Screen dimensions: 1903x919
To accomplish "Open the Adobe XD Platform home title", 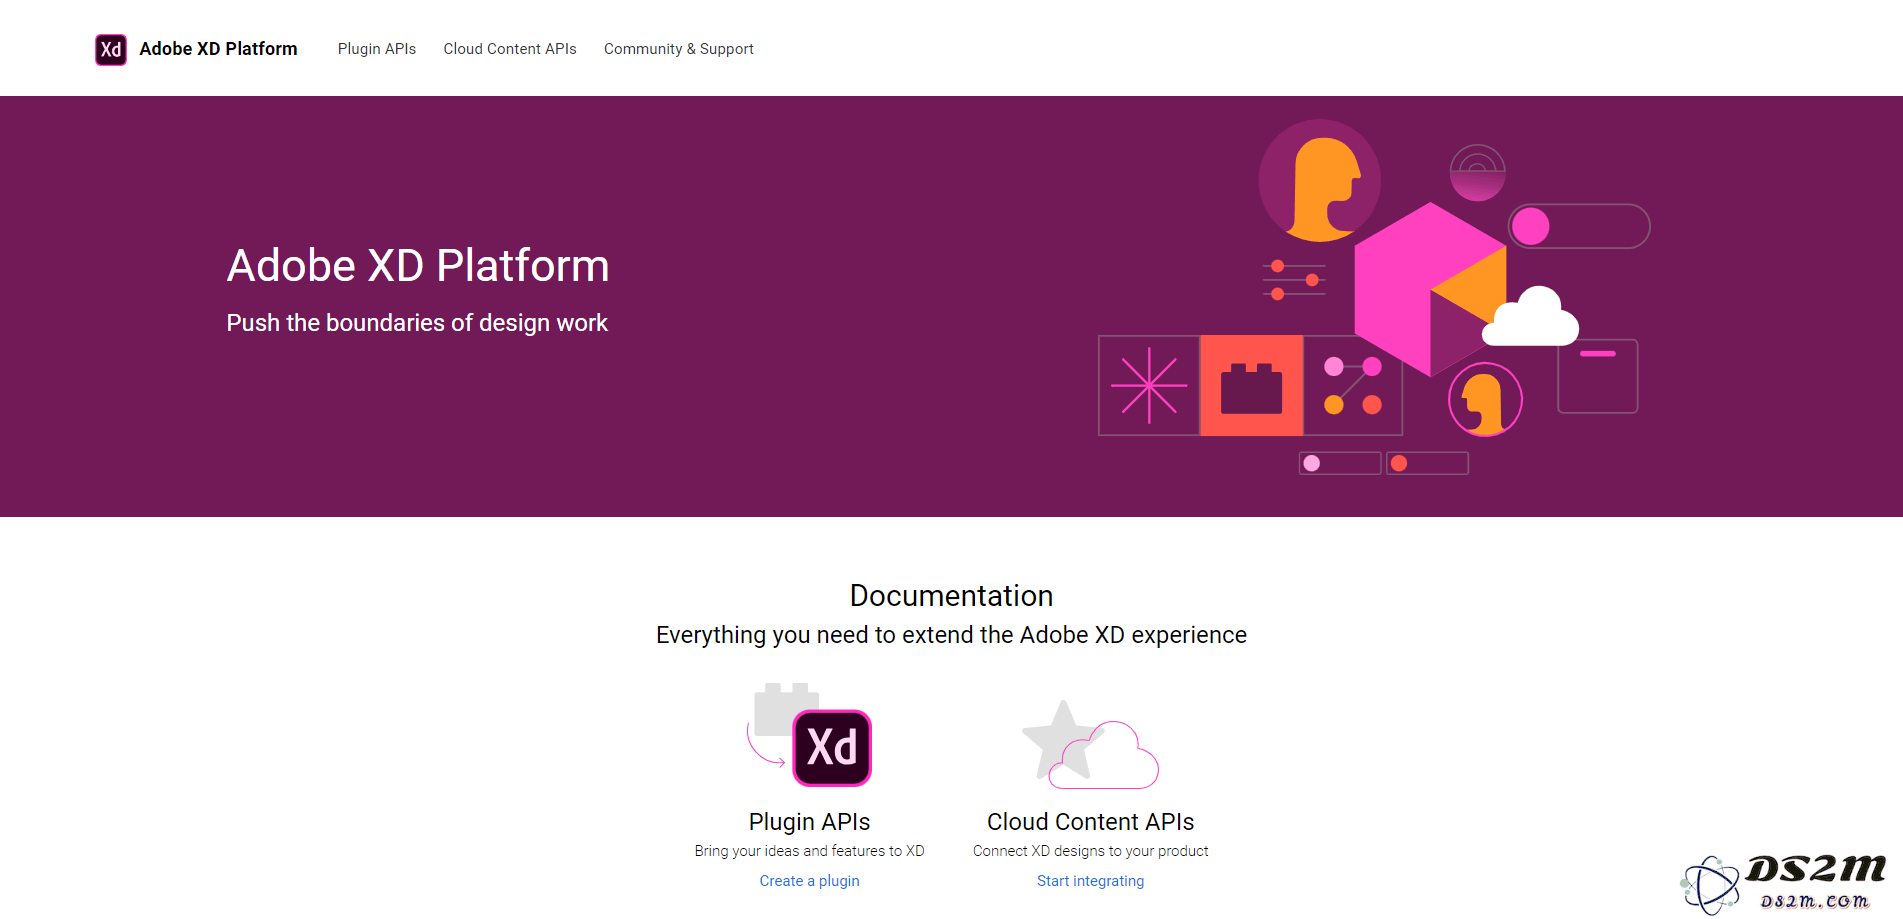I will [218, 49].
